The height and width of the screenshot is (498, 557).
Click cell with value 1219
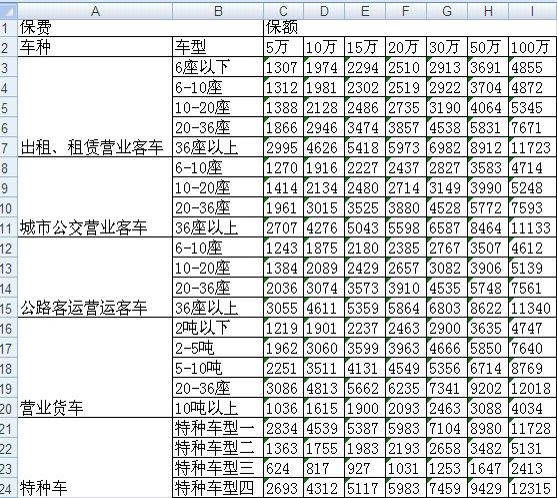283,328
